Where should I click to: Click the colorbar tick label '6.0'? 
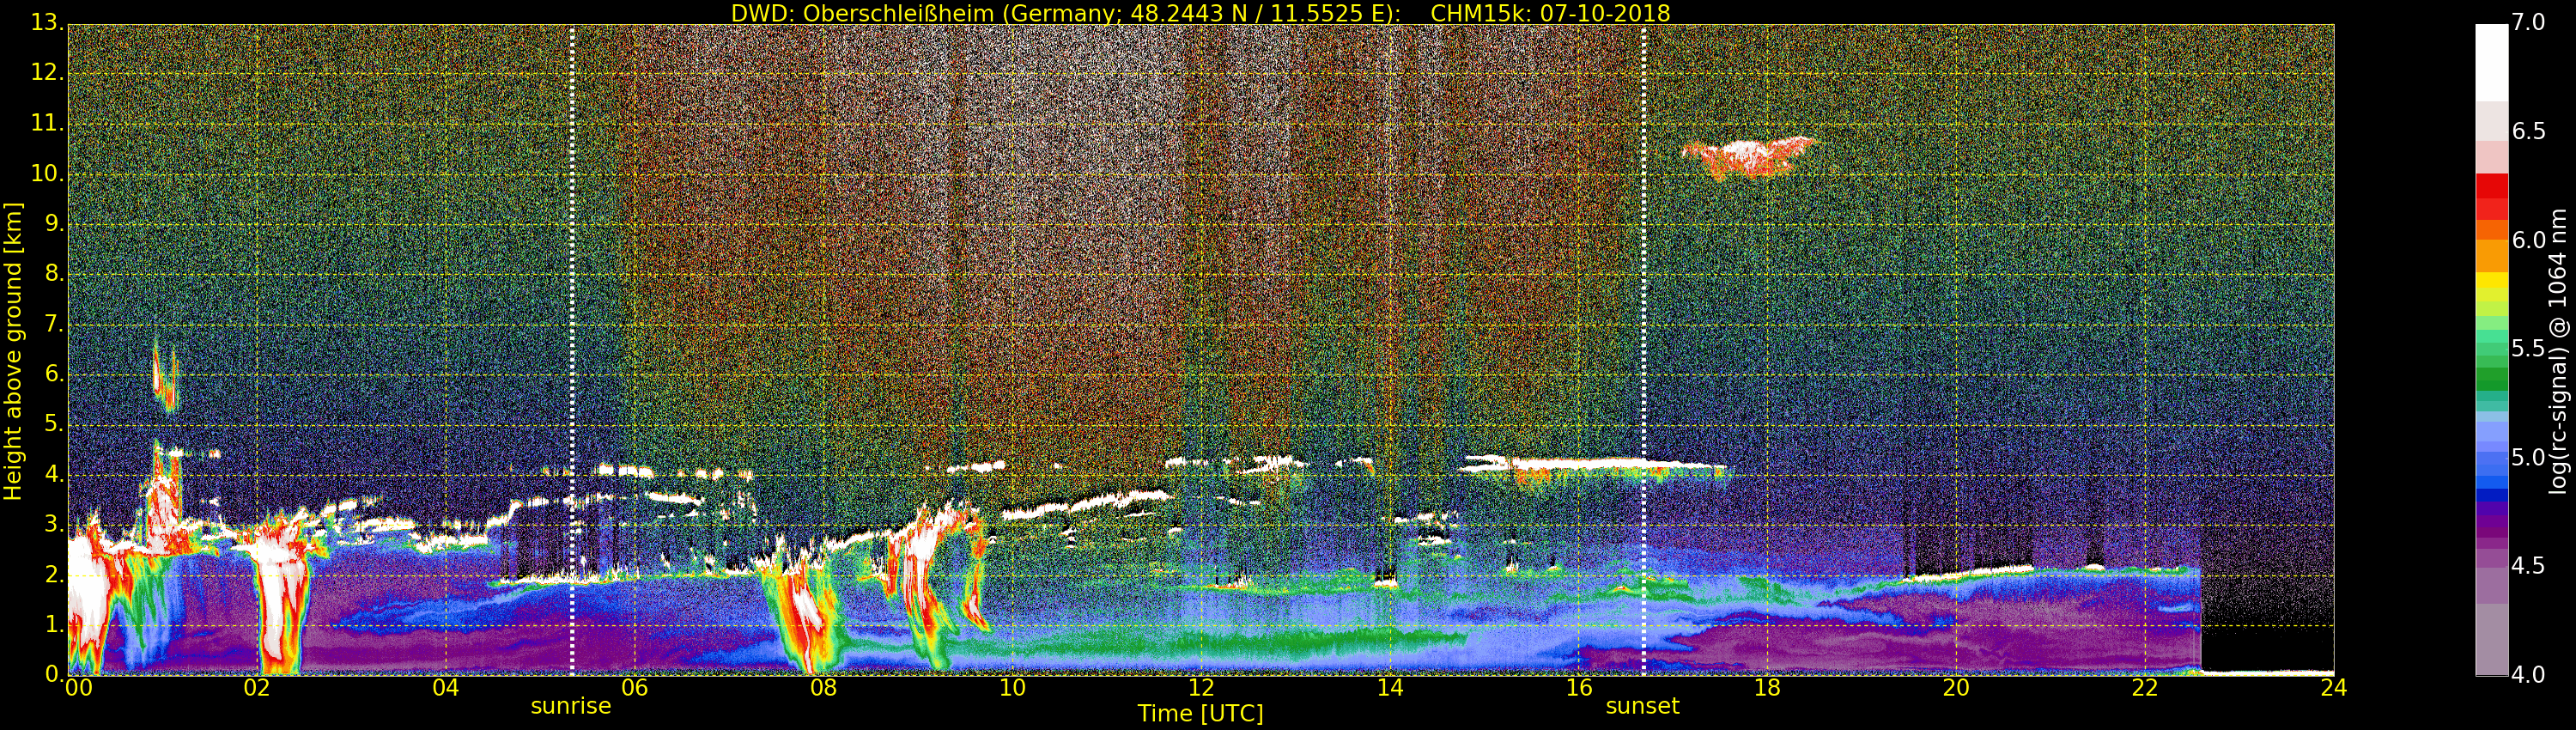coord(2529,240)
